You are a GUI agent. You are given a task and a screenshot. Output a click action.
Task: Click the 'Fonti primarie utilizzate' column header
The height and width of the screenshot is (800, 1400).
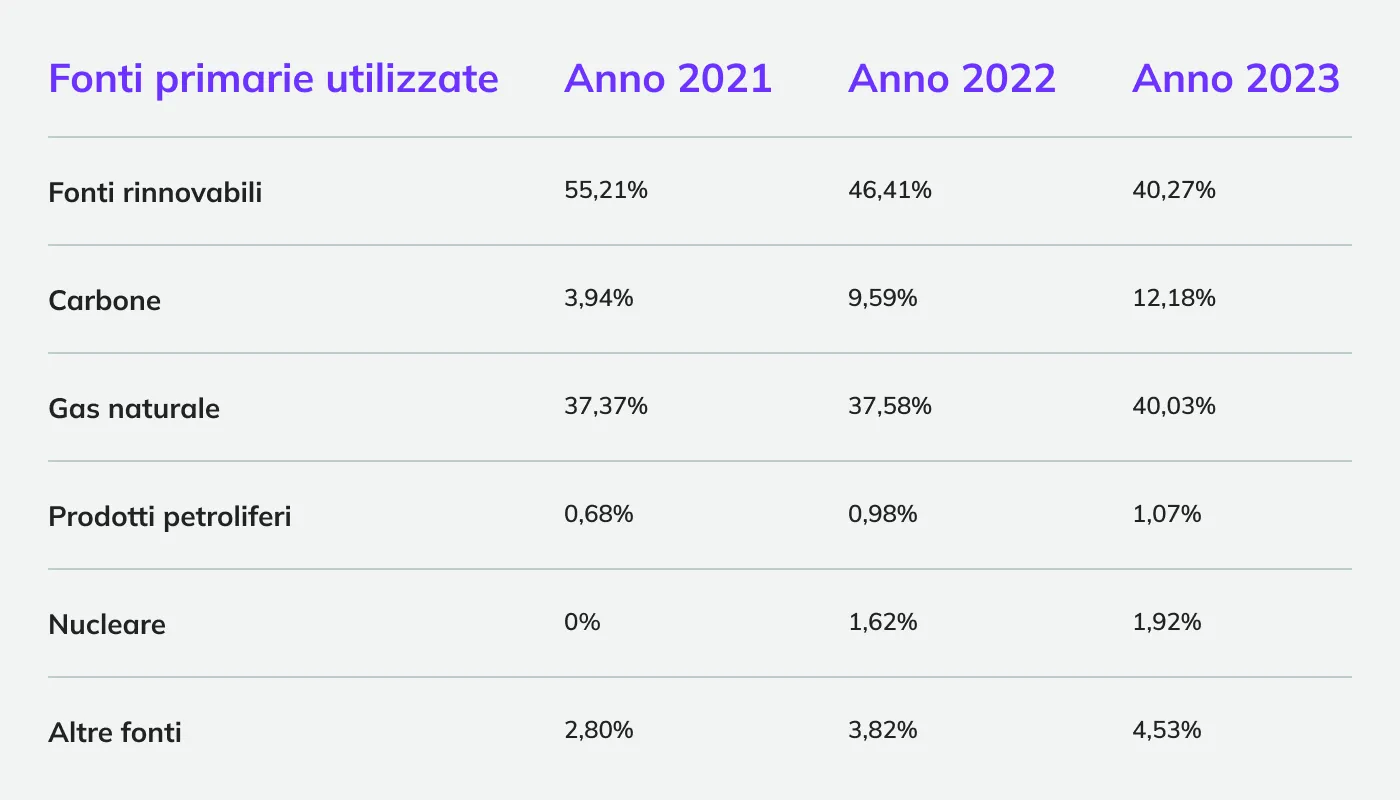click(273, 78)
